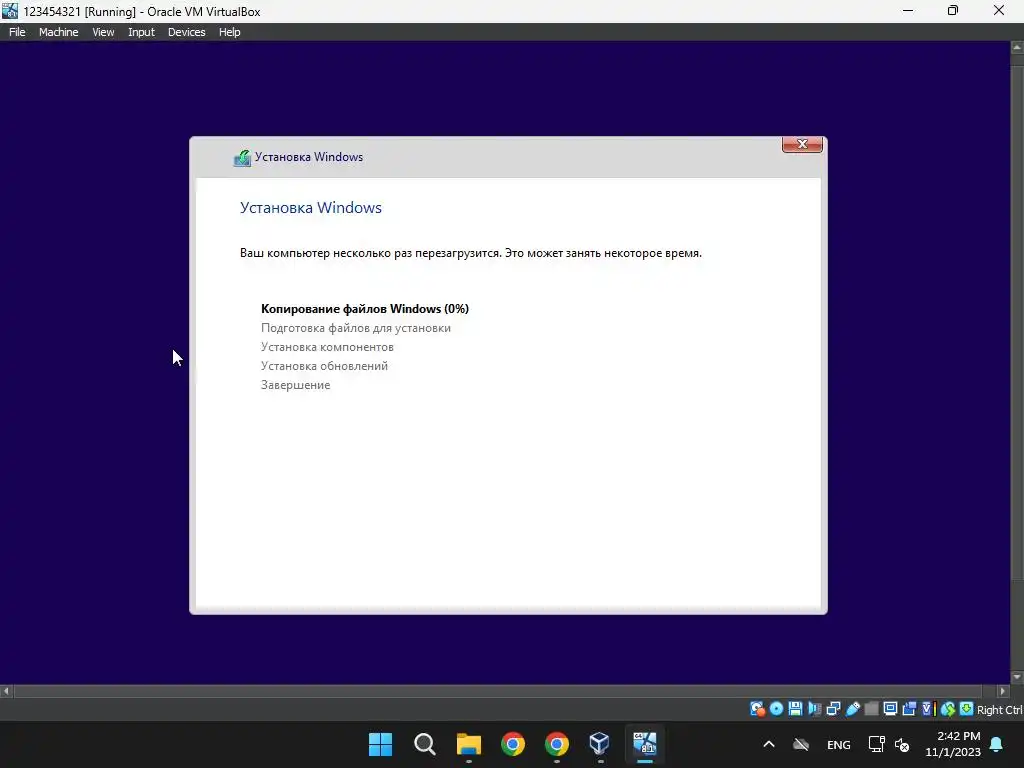This screenshot has height=768, width=1024.
Task: Click Подготовка файлов для установки step
Action: coord(356,328)
